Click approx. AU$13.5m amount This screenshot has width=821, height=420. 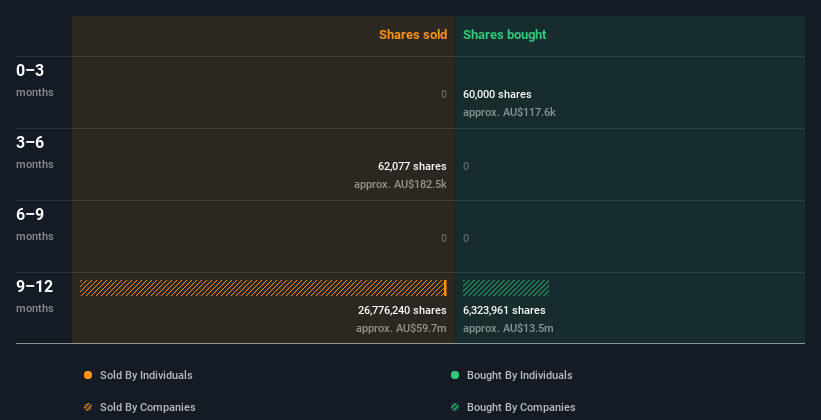coord(508,329)
